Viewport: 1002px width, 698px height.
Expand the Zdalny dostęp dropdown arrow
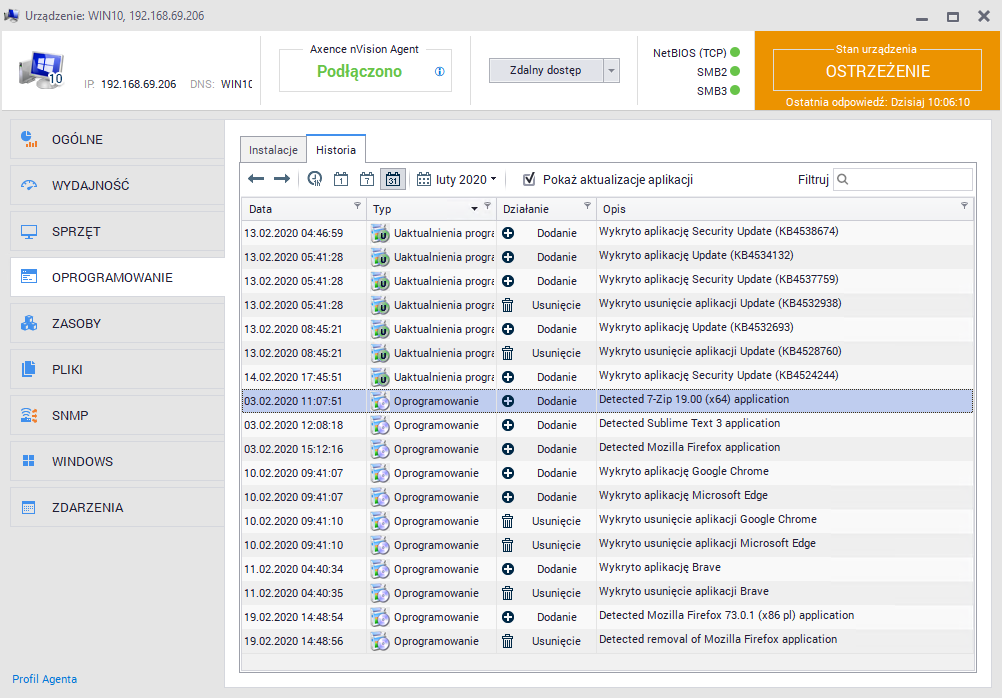(x=612, y=71)
